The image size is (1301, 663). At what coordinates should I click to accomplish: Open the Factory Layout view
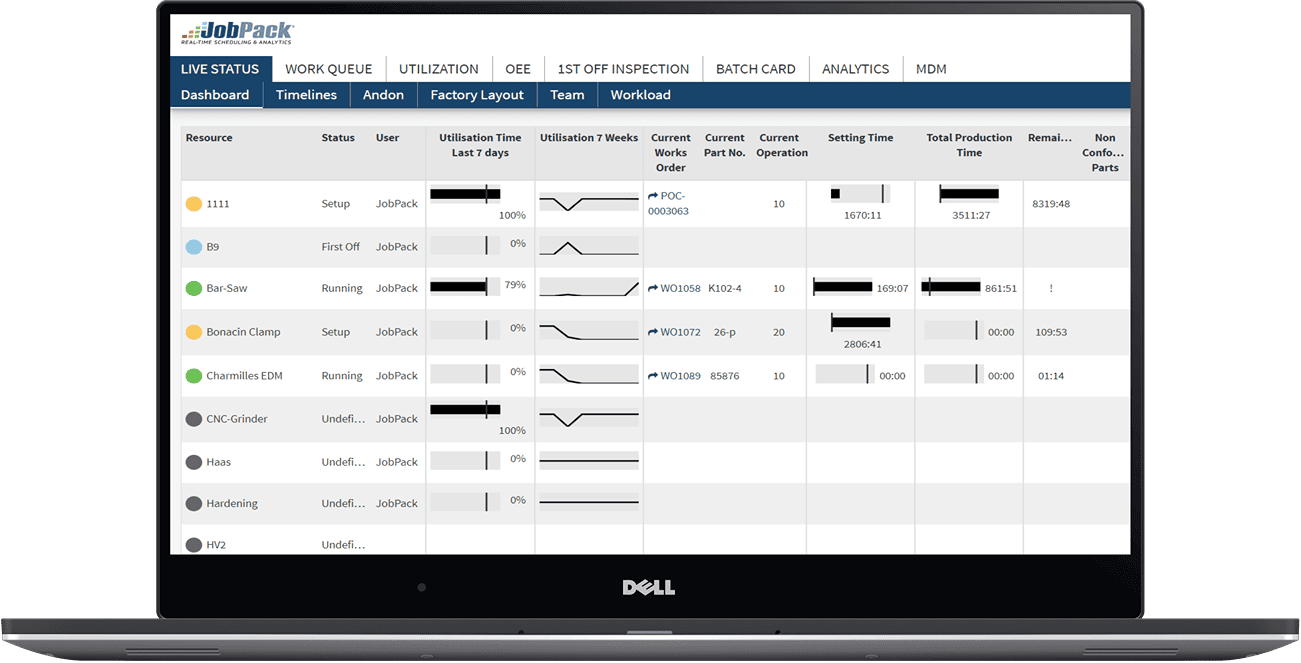477,95
